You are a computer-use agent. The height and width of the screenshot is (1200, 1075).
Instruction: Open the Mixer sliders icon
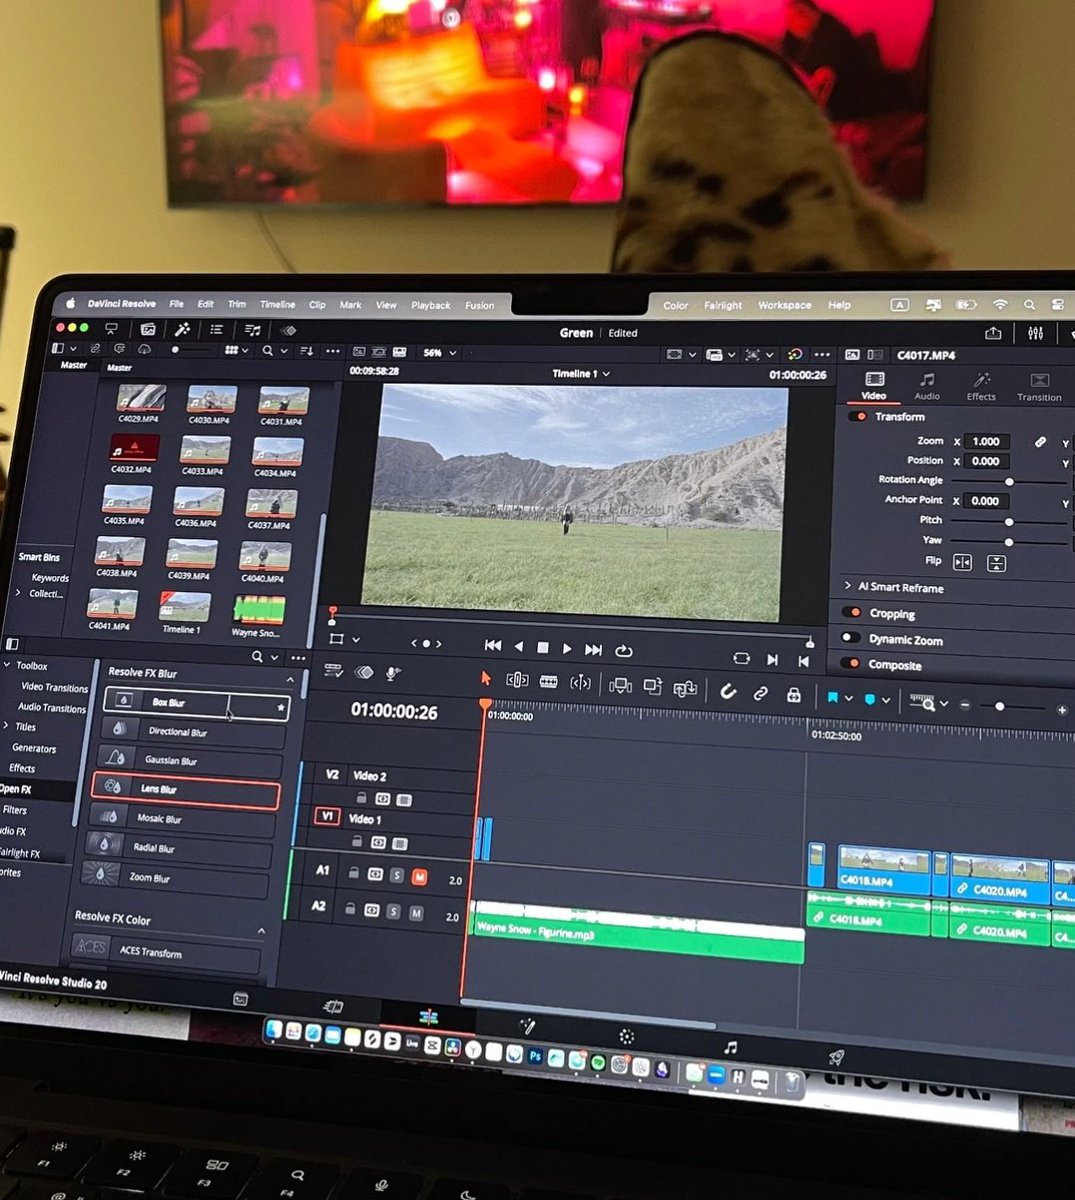click(1035, 333)
